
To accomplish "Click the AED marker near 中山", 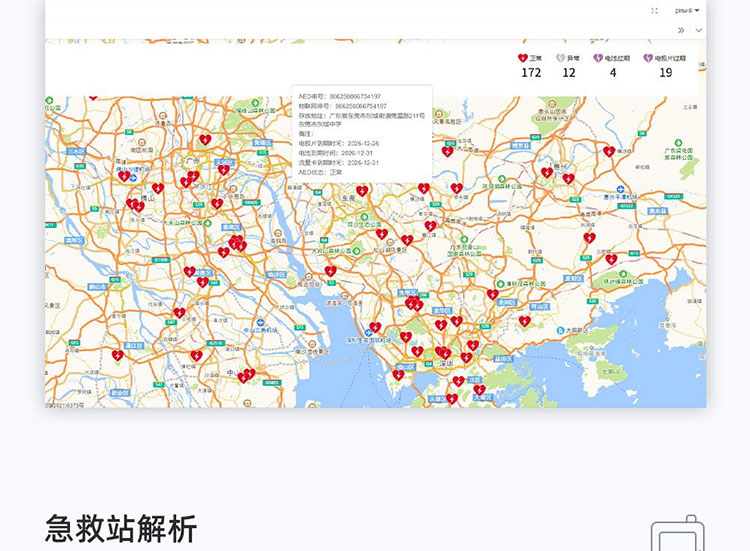I will pyautogui.click(x=244, y=376).
